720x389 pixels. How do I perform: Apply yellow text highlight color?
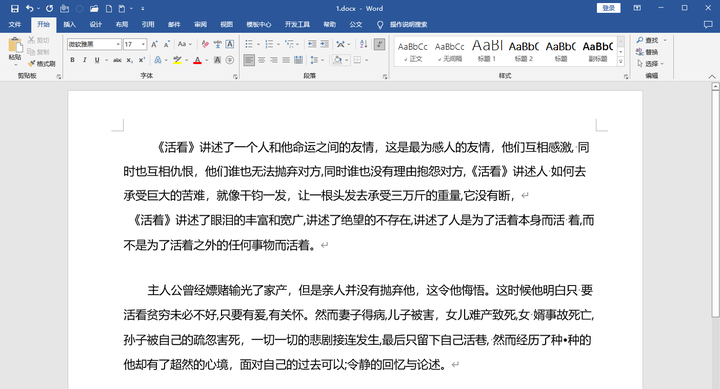(x=177, y=60)
